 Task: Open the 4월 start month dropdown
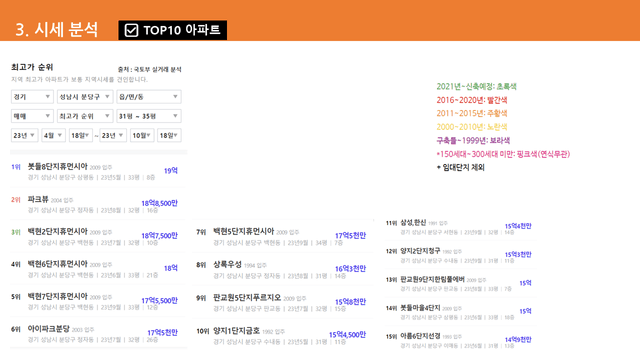click(x=53, y=135)
